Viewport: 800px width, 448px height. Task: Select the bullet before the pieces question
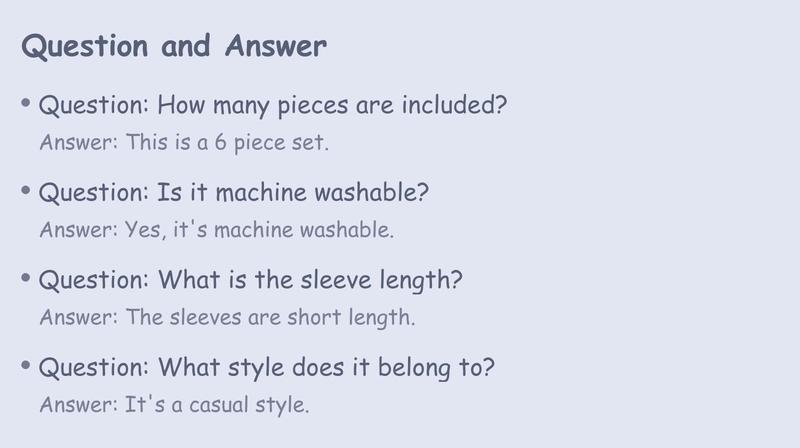[26, 104]
